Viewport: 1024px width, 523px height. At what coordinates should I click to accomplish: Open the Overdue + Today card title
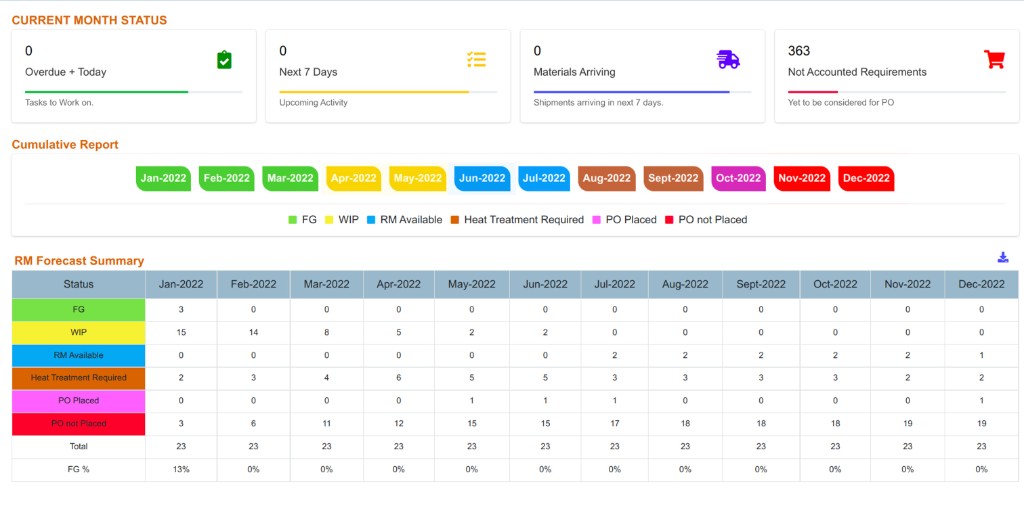coord(65,72)
